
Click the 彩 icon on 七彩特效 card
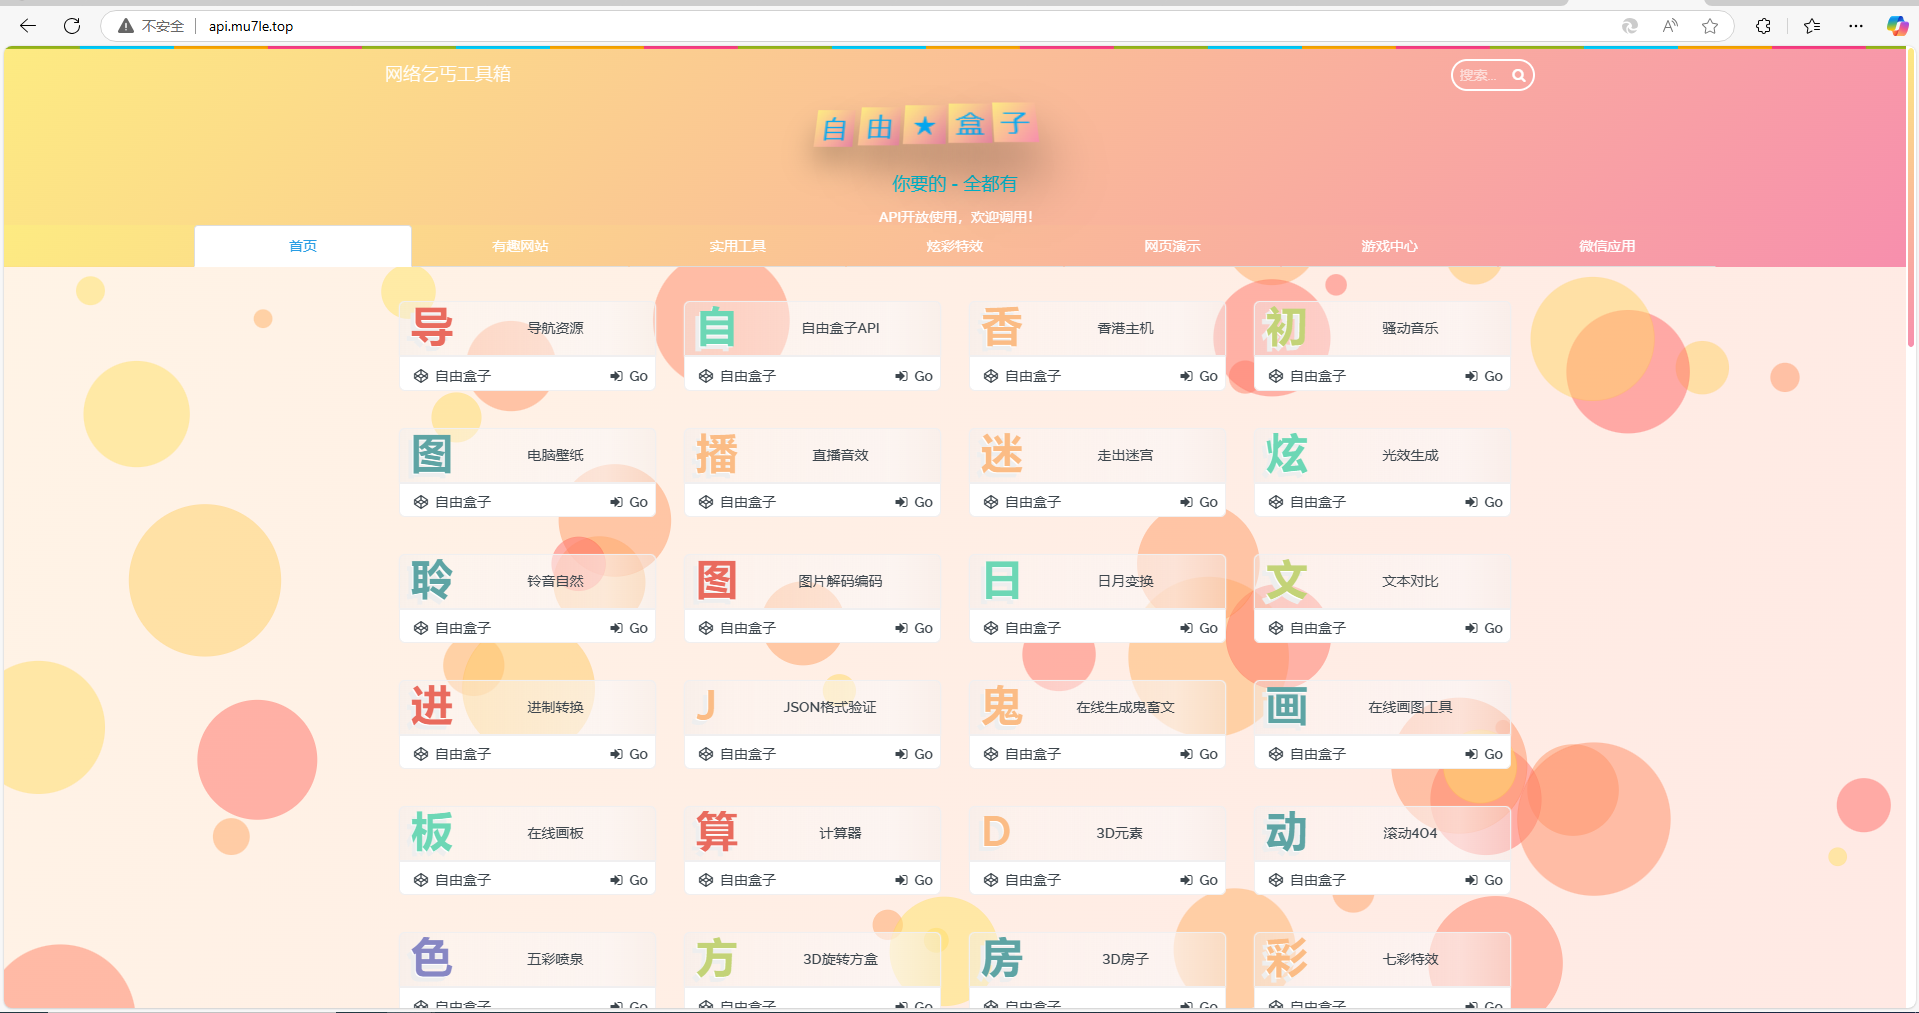point(1287,958)
